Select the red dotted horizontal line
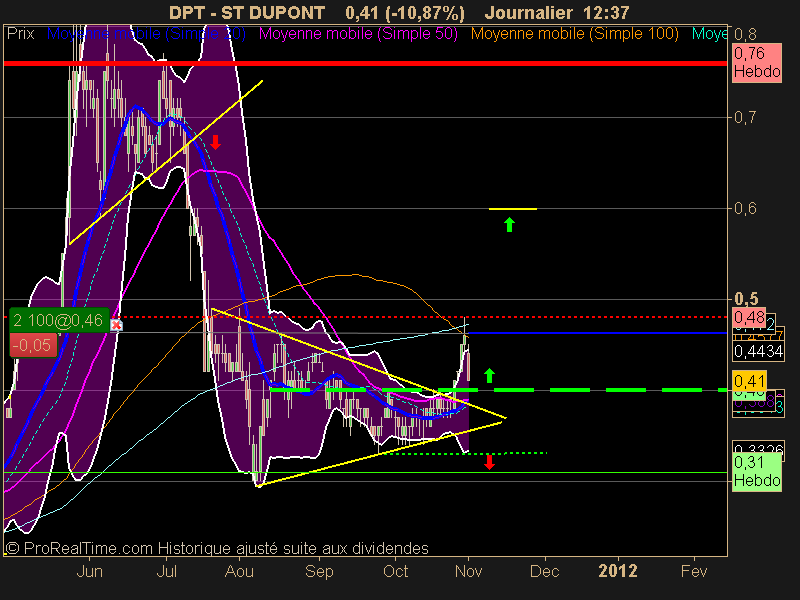Image resolution: width=800 pixels, height=600 pixels. pos(365,317)
